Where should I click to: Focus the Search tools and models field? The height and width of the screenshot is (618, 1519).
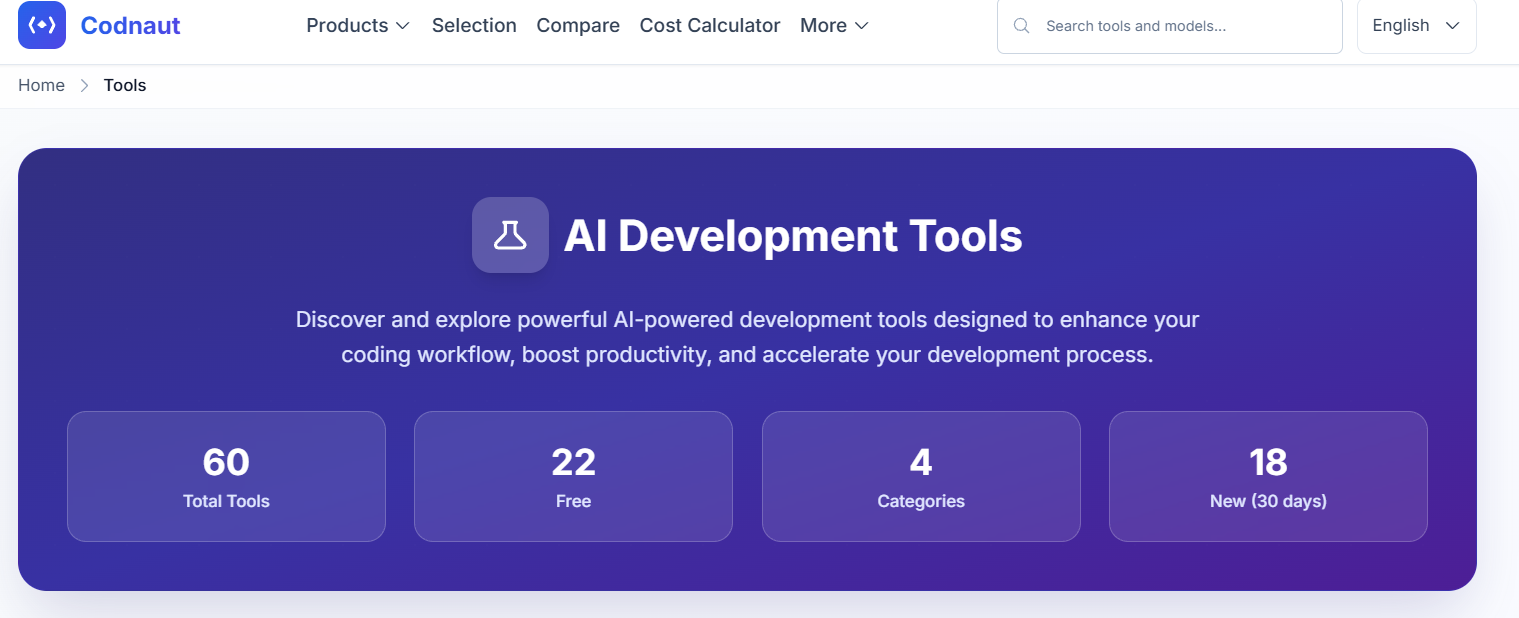(x=1169, y=26)
